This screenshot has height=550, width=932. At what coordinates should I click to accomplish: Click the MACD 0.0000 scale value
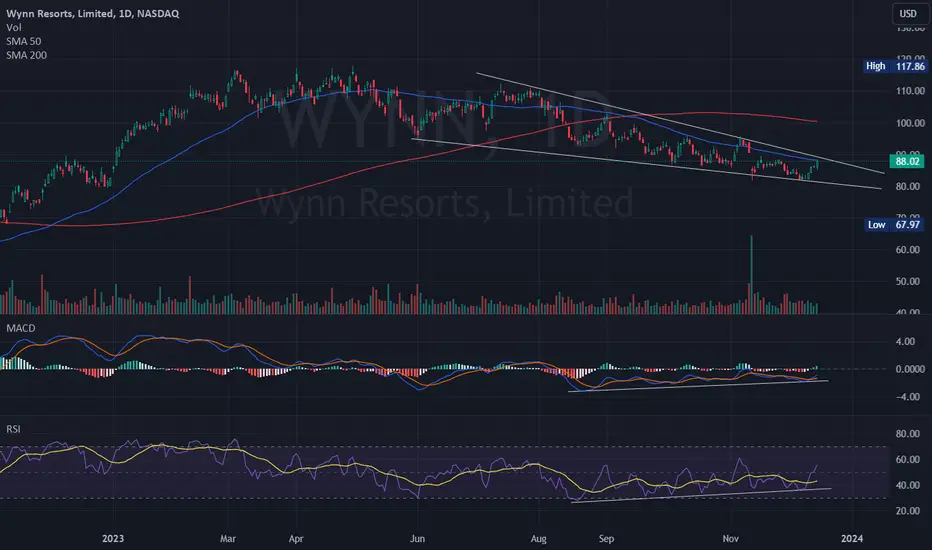pyautogui.click(x=910, y=369)
